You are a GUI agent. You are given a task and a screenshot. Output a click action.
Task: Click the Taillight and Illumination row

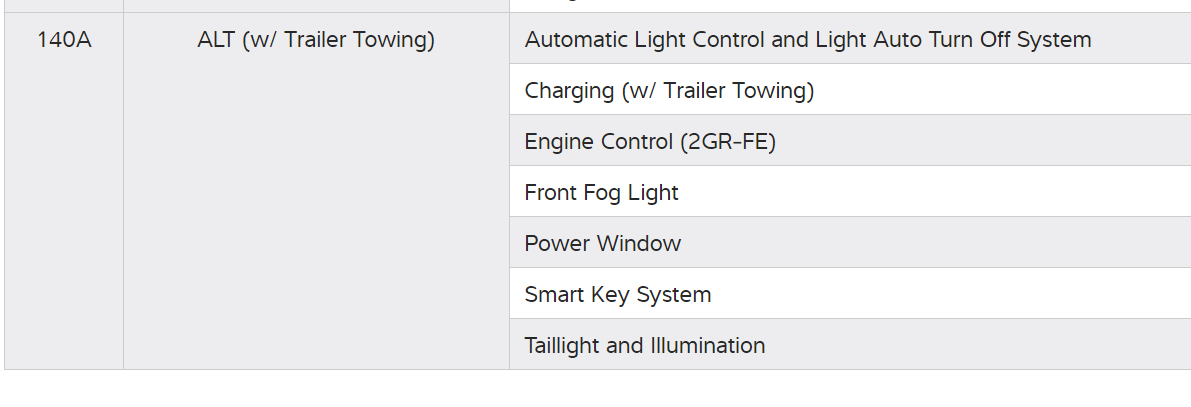644,346
